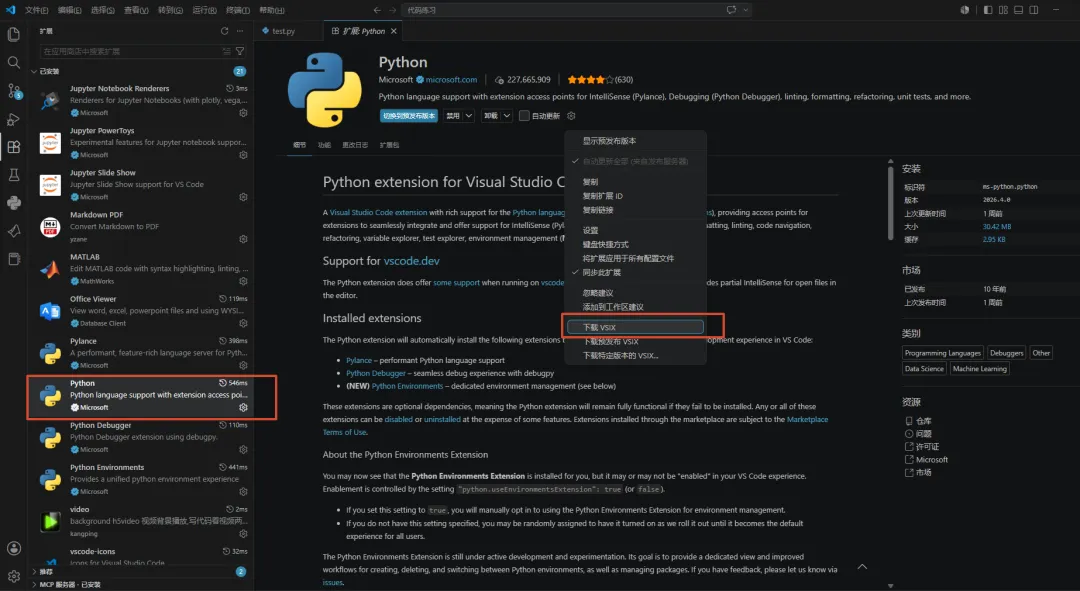Click the Machine Learning category tag
The image size is (1080, 591).
coord(979,369)
